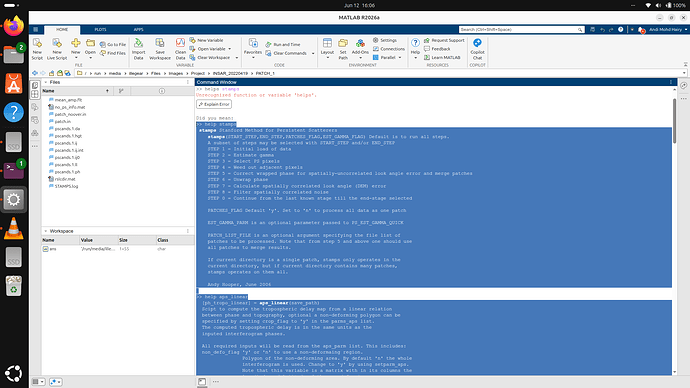Viewport: 690px width, 388px height.
Task: Click the source control column header icon
Action: (121, 91)
